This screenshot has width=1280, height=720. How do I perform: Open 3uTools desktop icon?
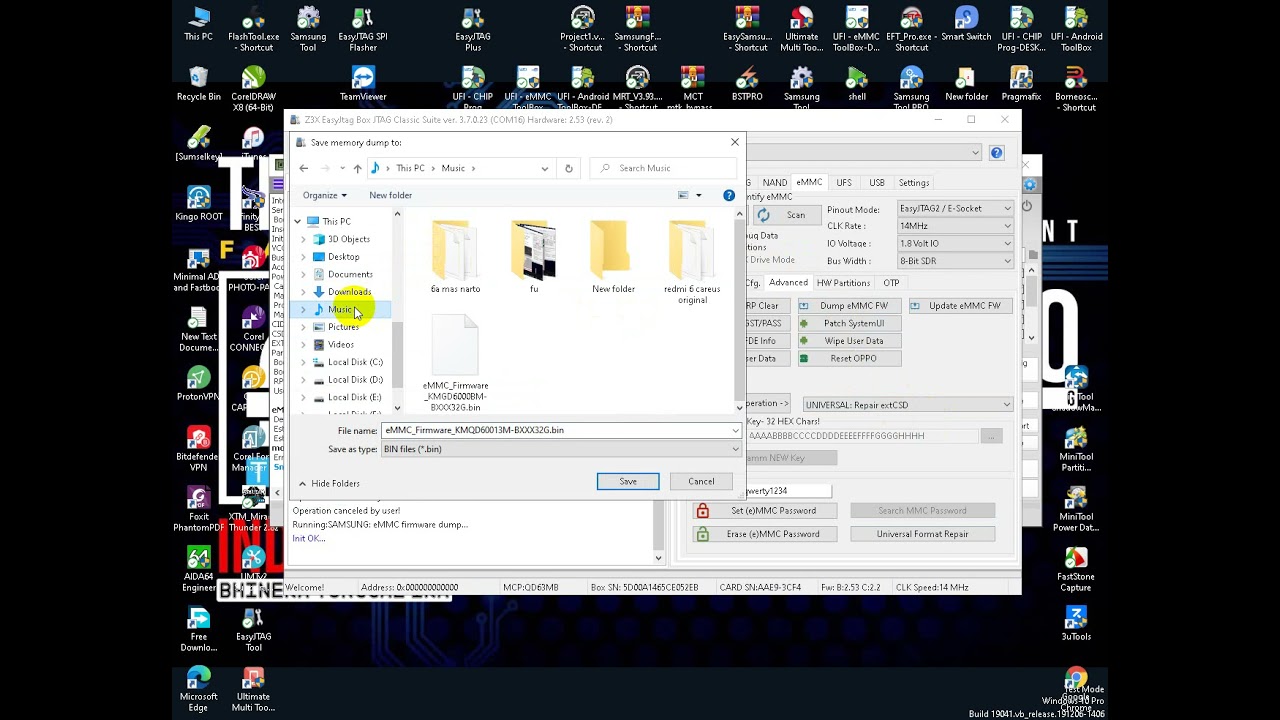1076,622
